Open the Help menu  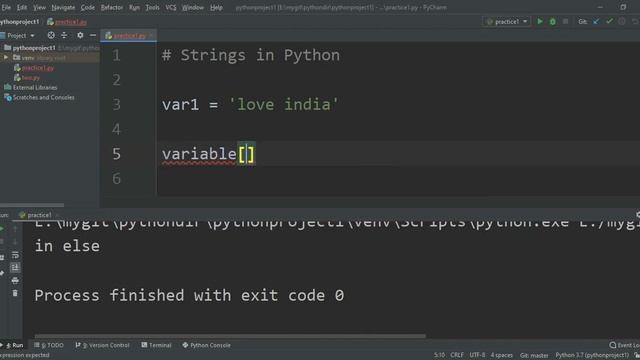coord(216,7)
